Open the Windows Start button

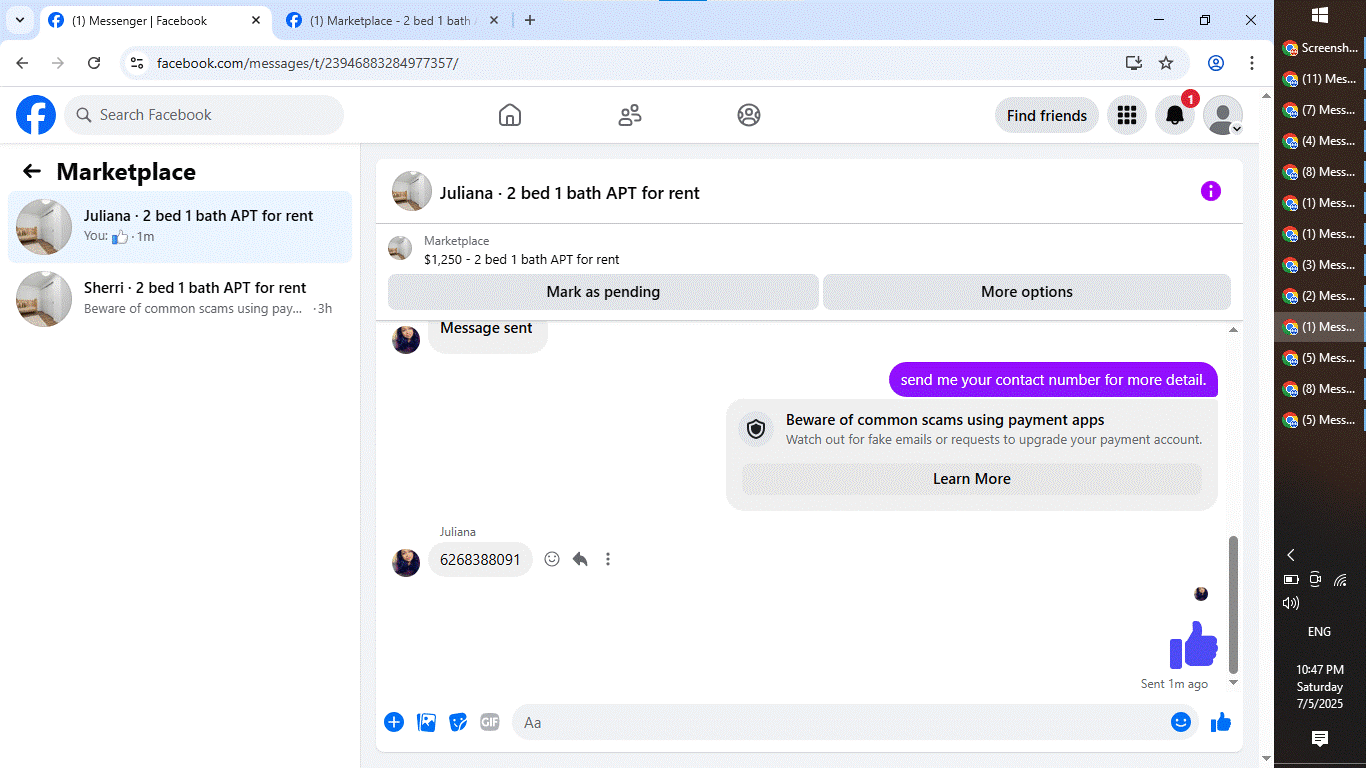(x=1320, y=15)
